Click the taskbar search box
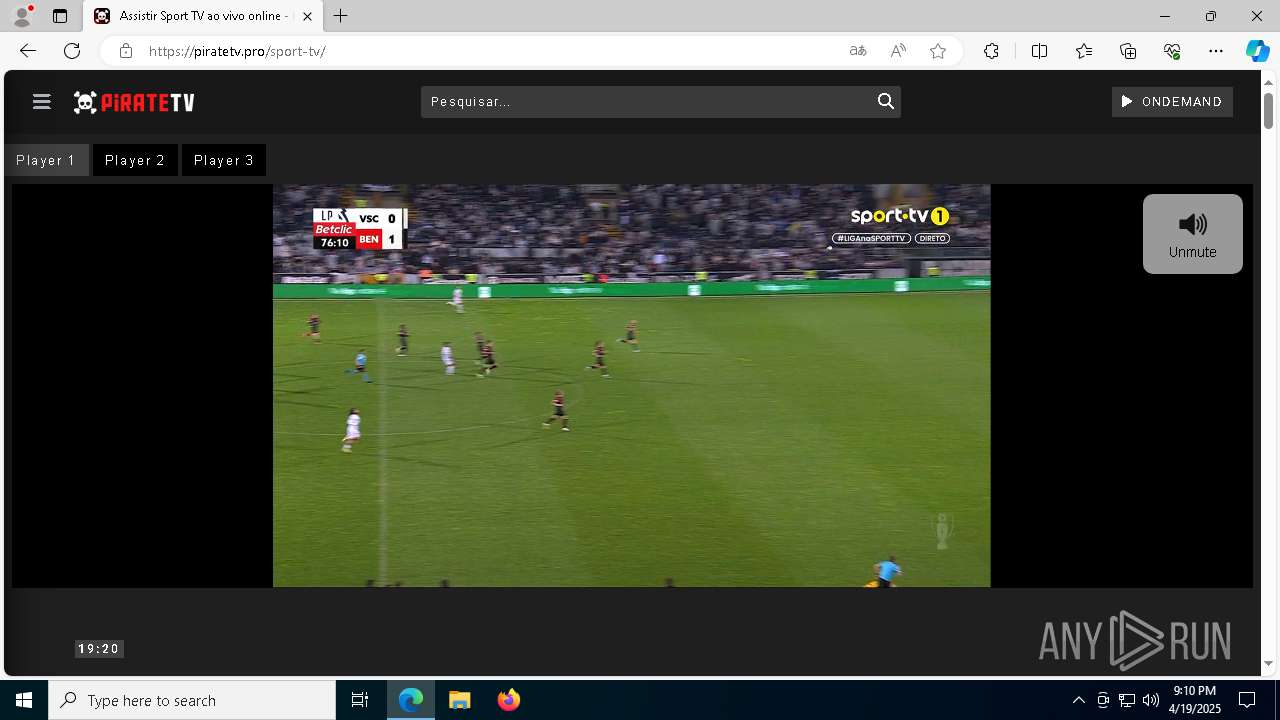This screenshot has height=720, width=1280. pos(192,700)
